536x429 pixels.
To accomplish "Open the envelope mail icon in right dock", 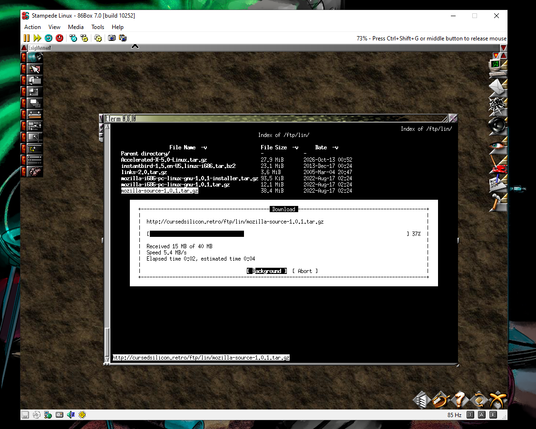I will tap(497, 87).
